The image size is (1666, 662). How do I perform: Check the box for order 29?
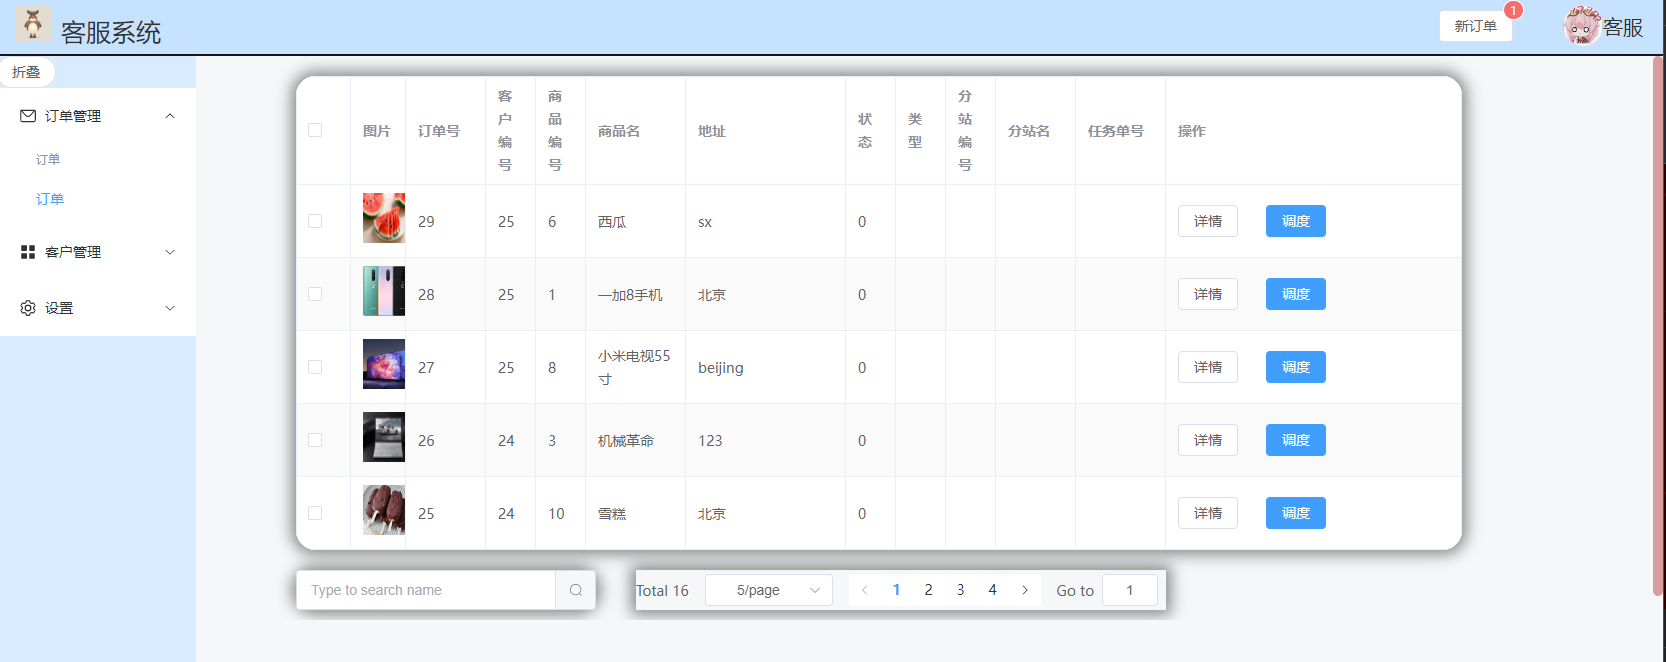pos(315,221)
